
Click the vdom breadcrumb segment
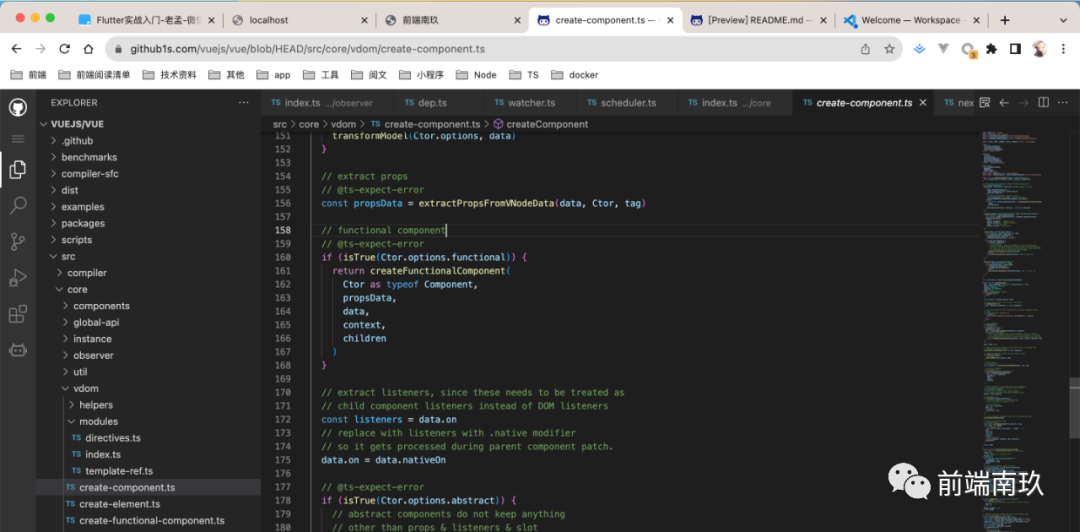tap(342, 124)
